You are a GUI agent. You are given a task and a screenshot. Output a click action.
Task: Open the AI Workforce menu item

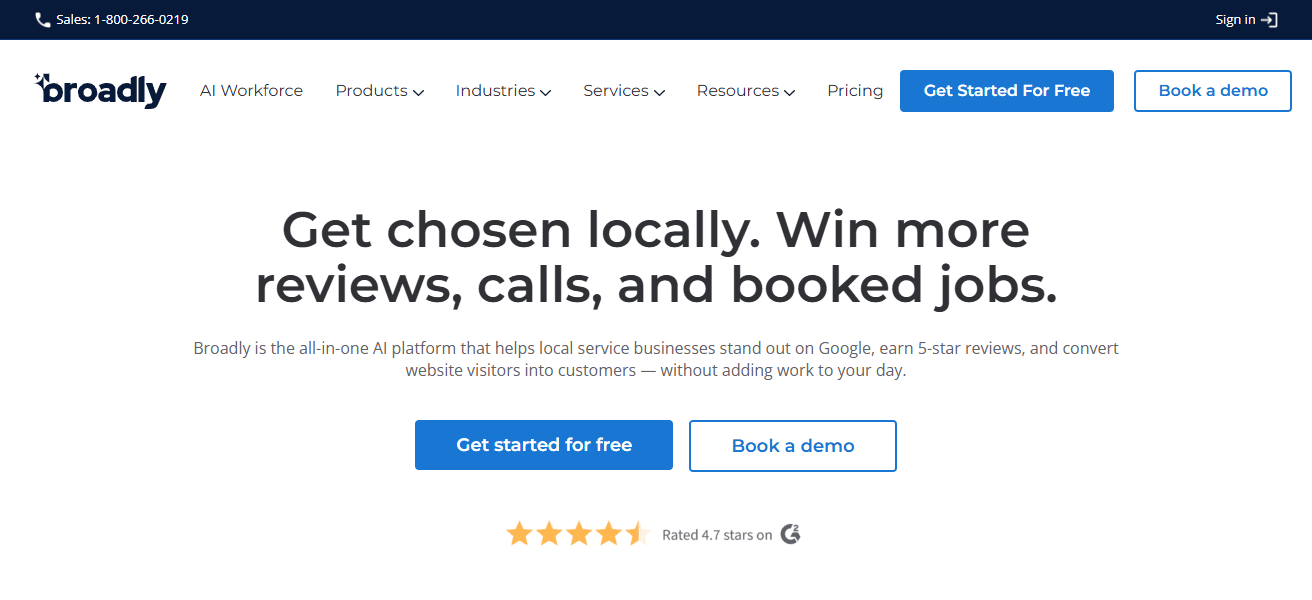pos(251,90)
